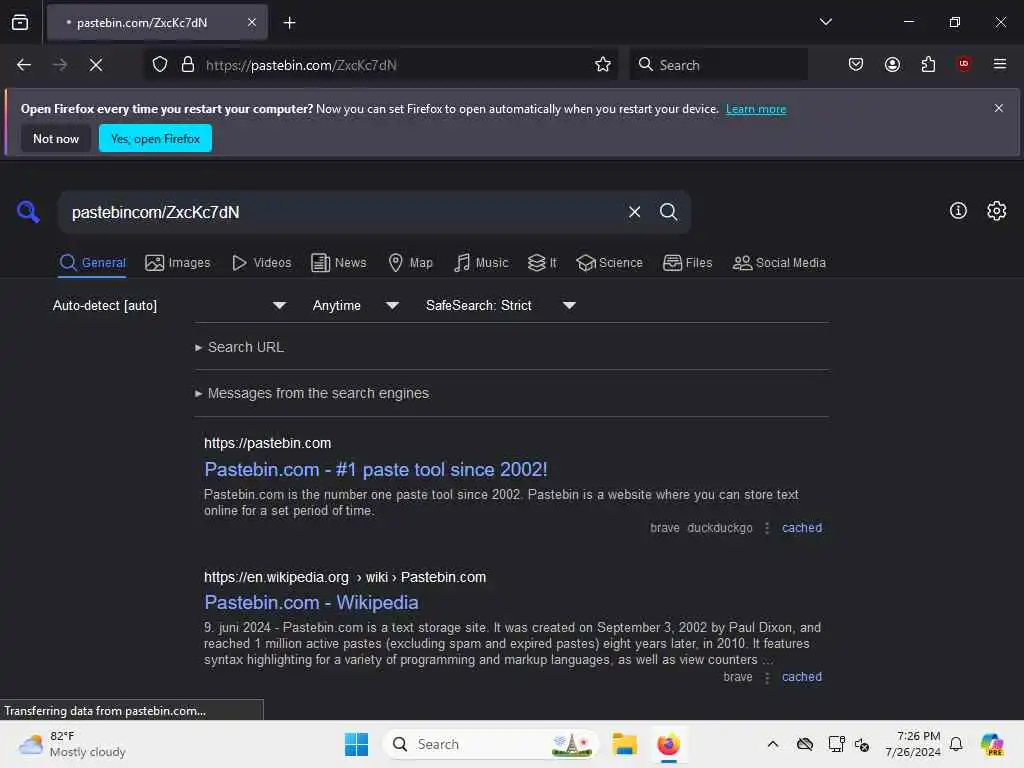
Task: Switch to Map category
Action: [x=411, y=263]
